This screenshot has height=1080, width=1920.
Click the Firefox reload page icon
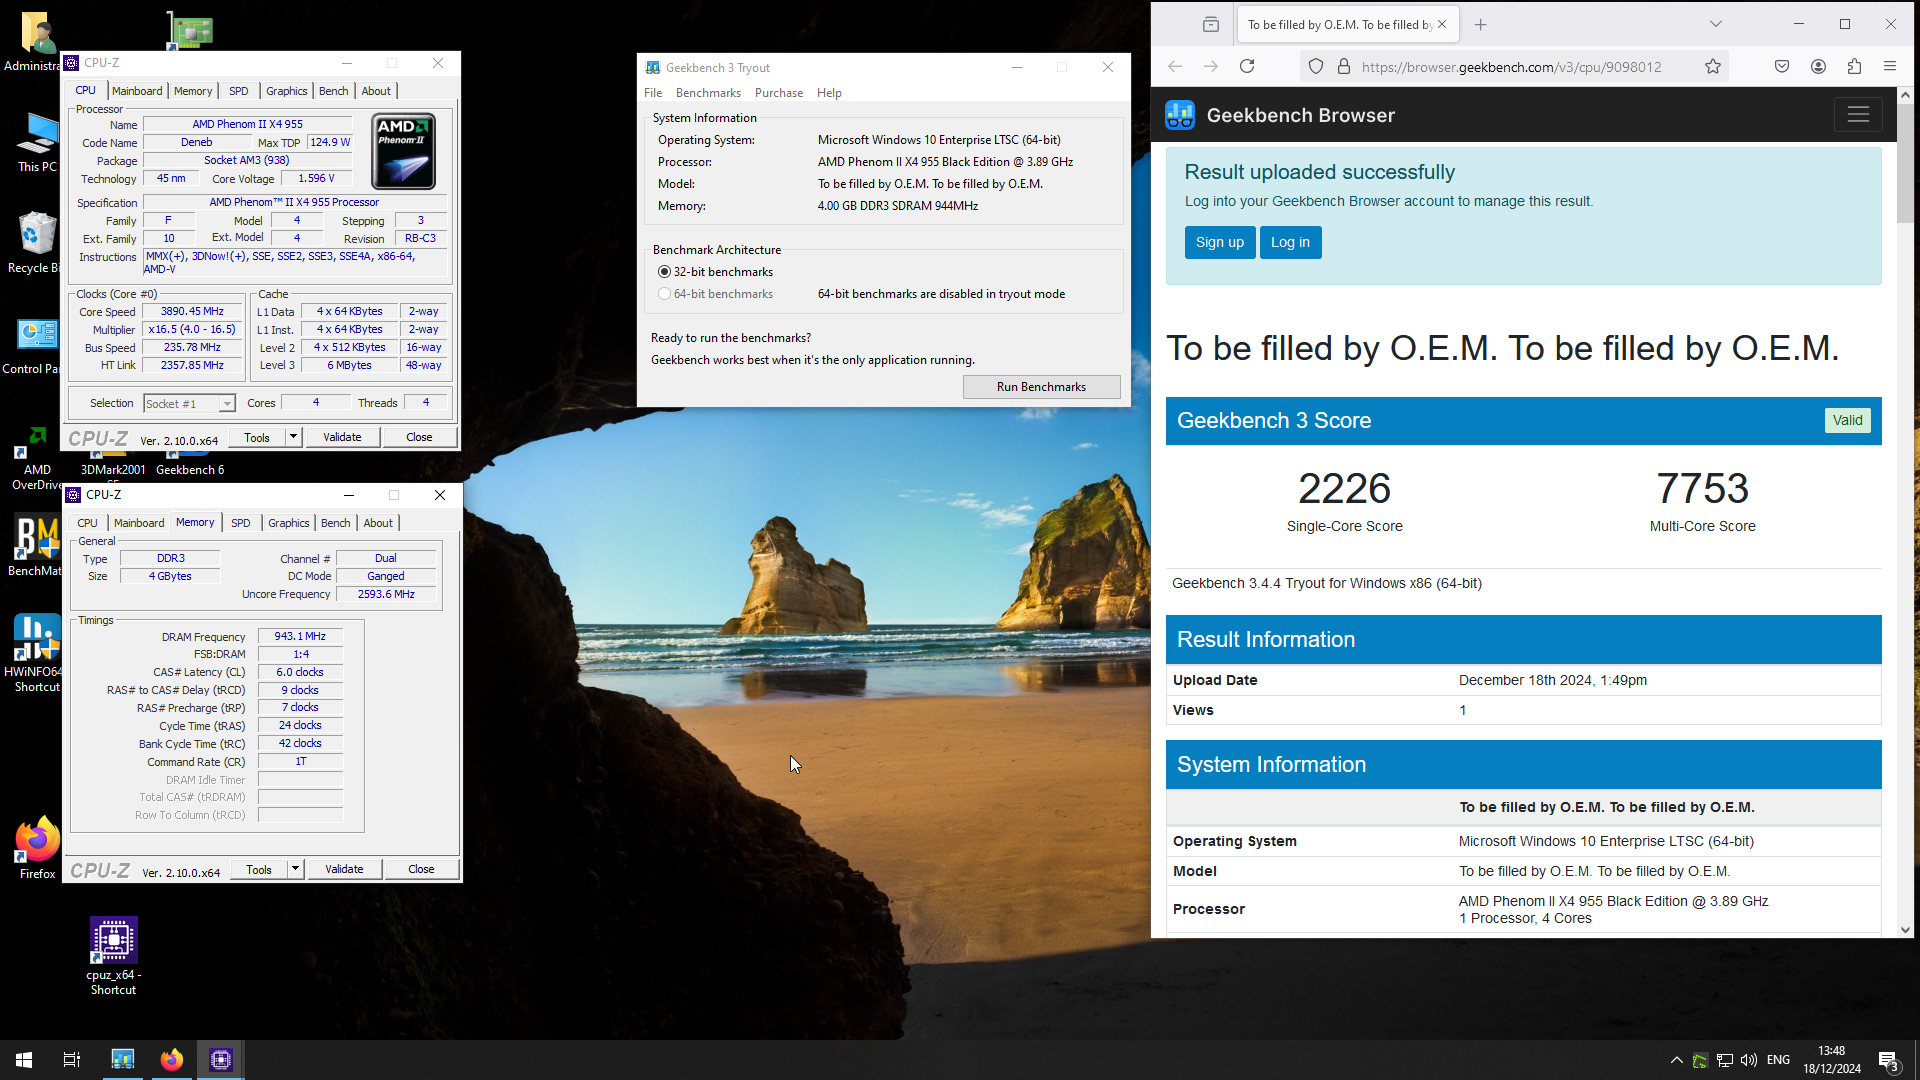tap(1247, 66)
